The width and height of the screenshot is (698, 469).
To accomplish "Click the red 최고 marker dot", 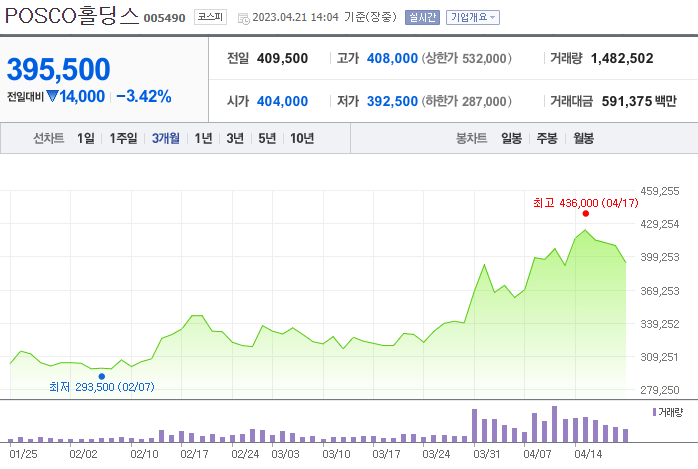I will (586, 214).
